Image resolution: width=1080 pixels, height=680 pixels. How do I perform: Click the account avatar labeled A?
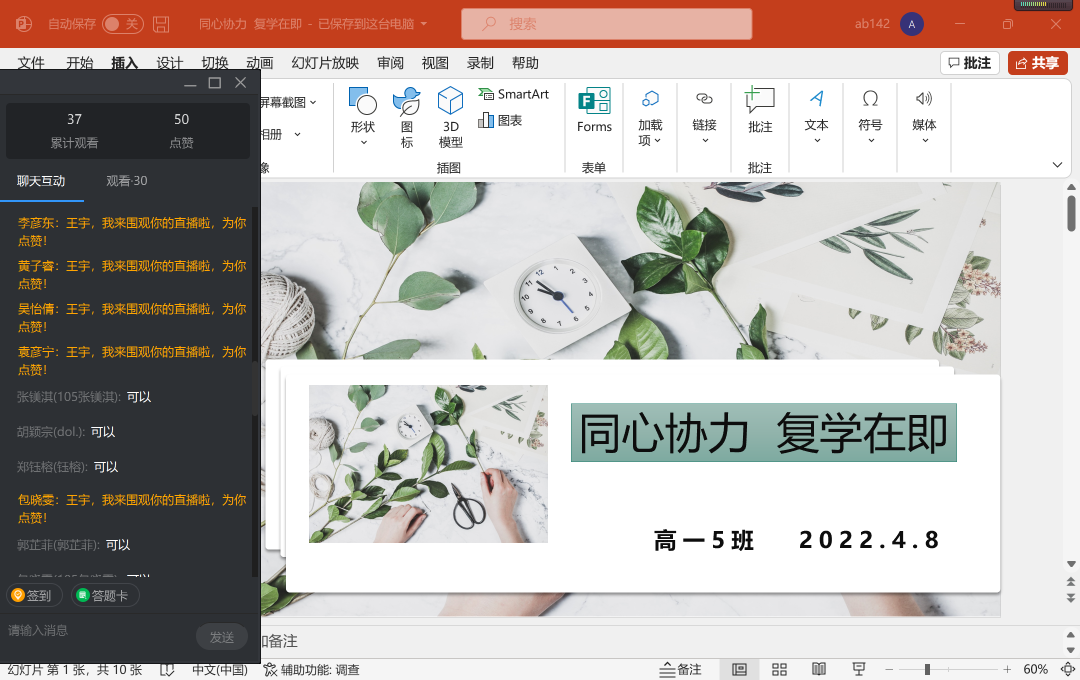(x=911, y=24)
